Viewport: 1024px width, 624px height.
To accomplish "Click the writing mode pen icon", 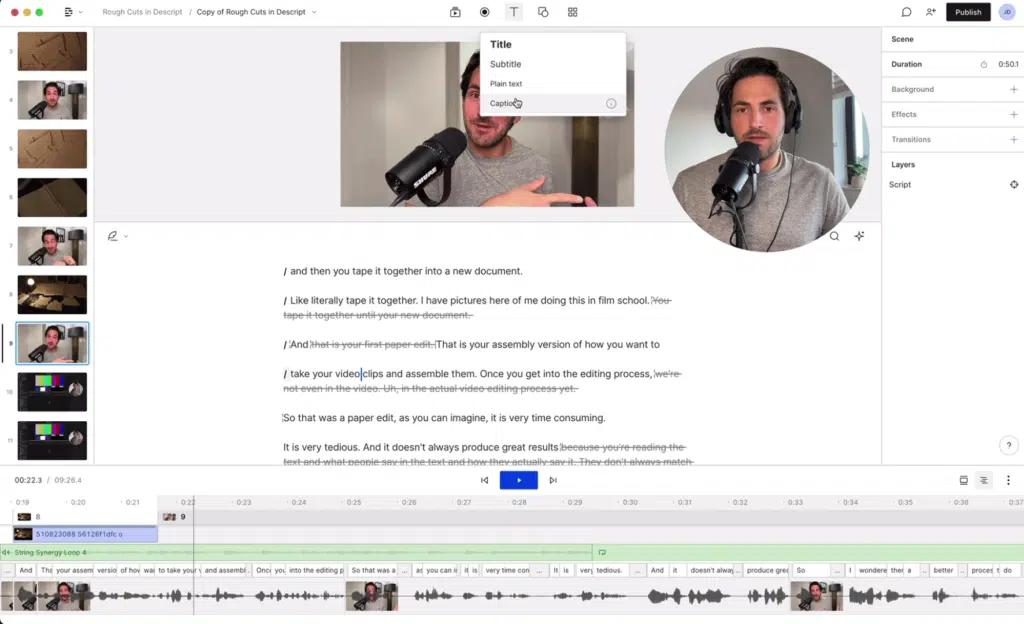I will coord(112,236).
